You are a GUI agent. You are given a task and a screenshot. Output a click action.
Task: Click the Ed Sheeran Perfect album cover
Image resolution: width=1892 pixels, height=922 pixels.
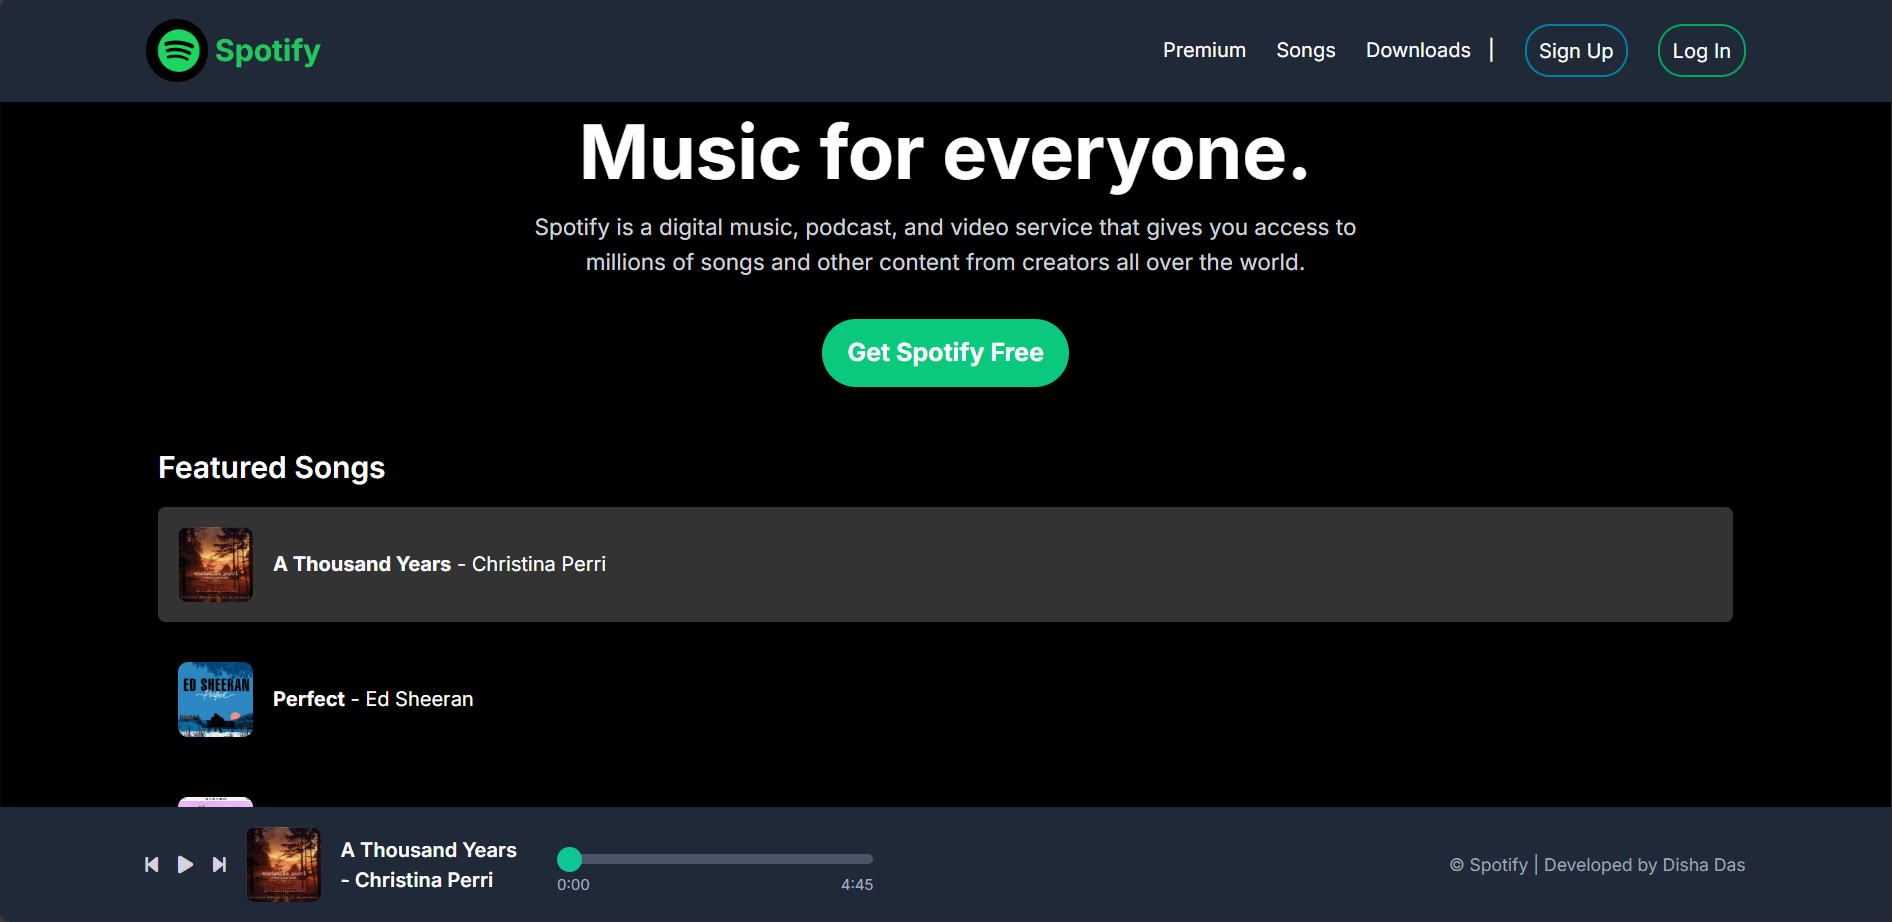[x=215, y=699]
